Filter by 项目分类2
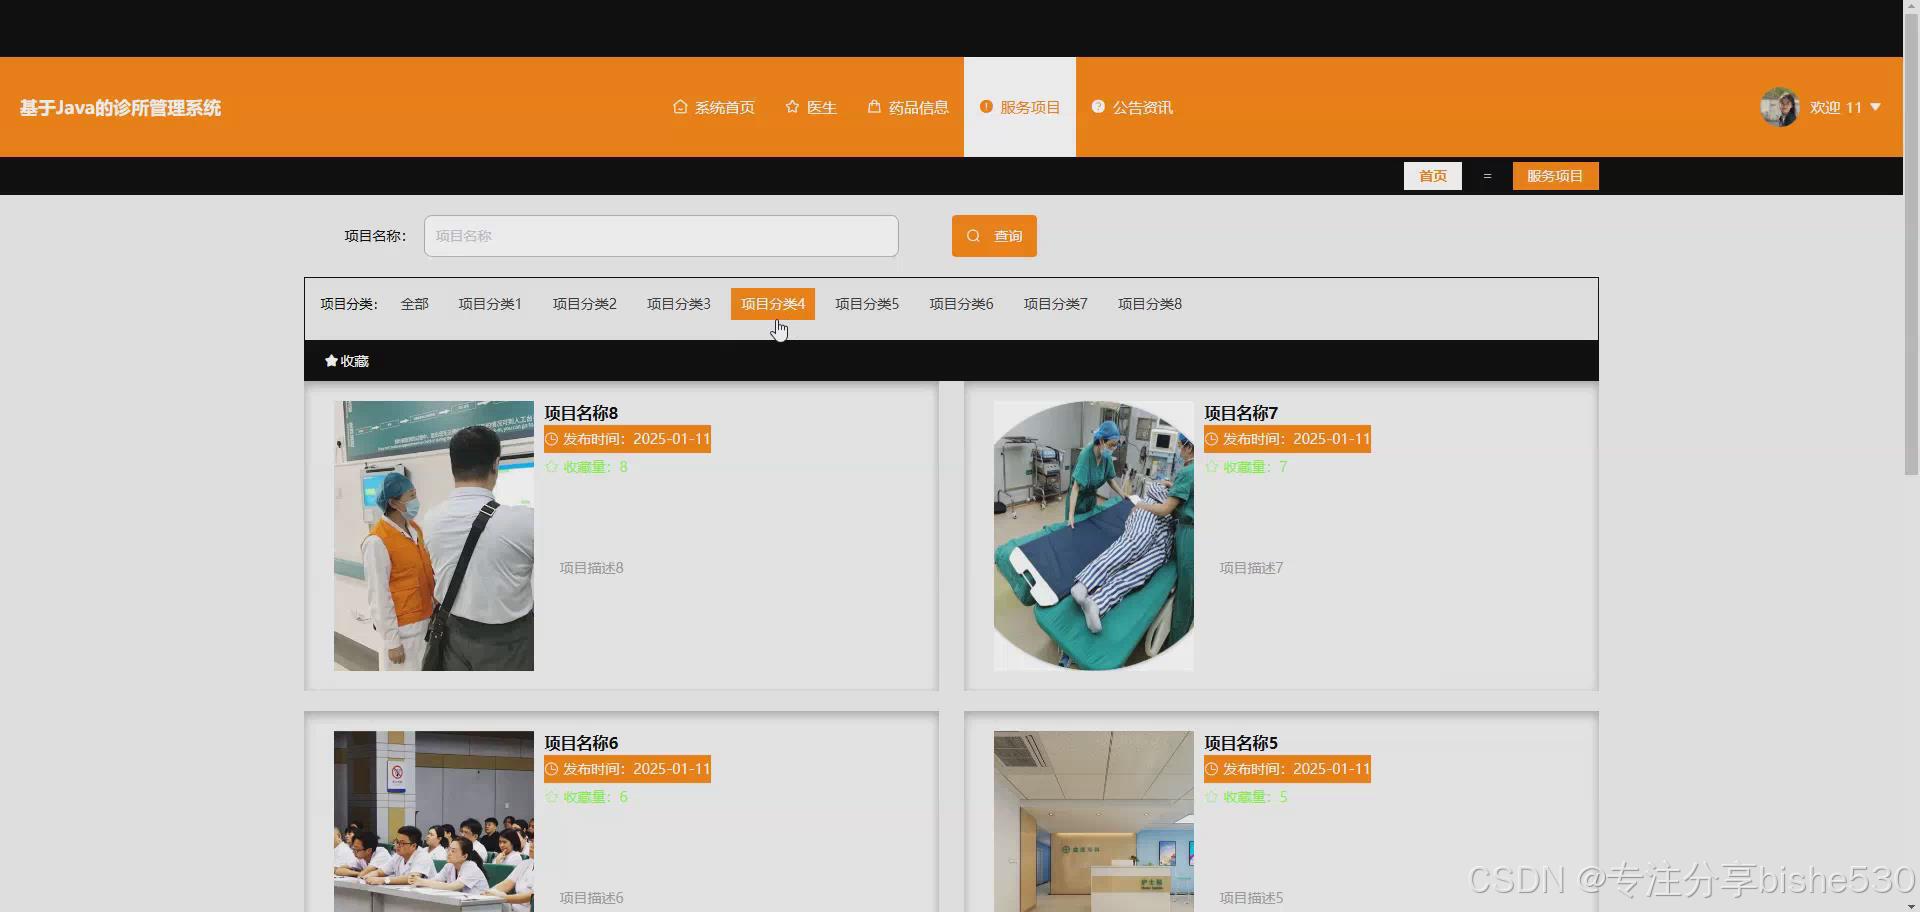 (x=585, y=304)
